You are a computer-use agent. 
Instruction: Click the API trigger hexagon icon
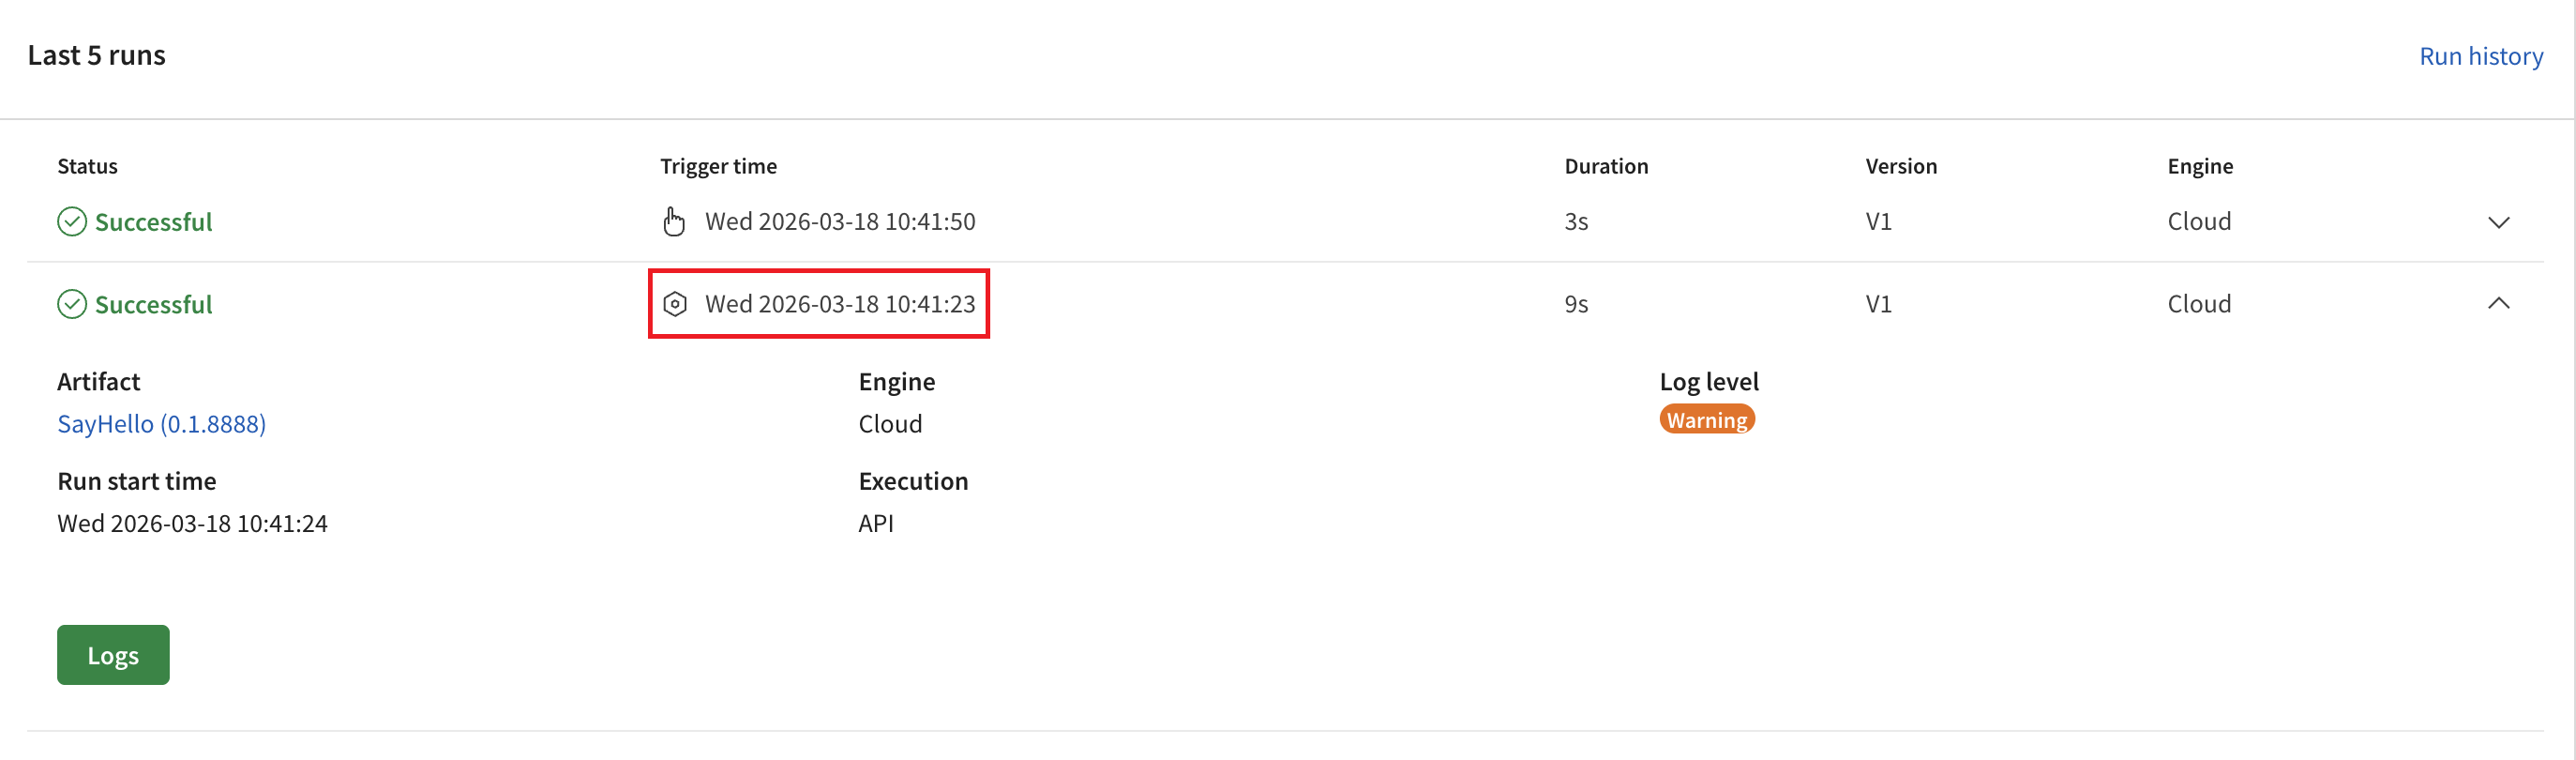pos(675,304)
